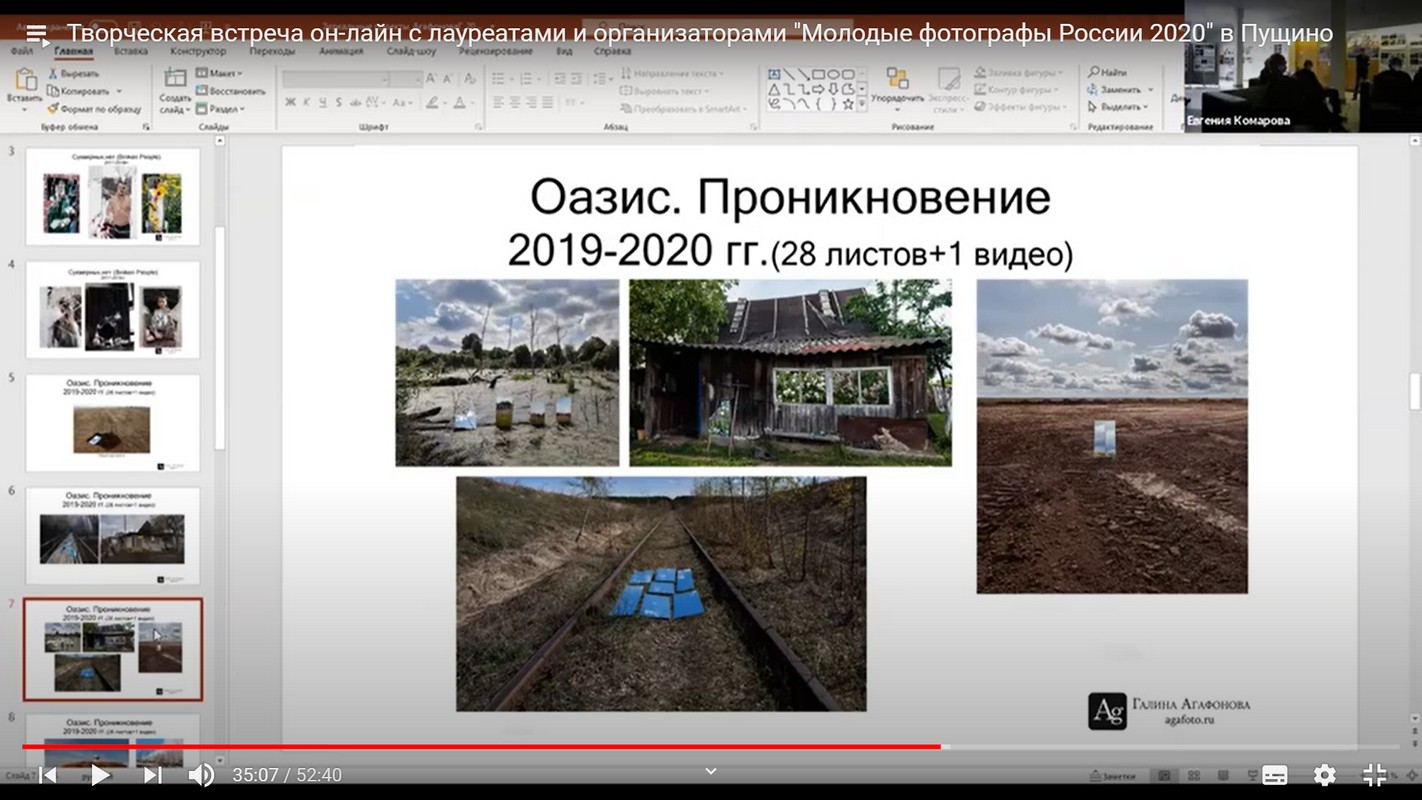The width and height of the screenshot is (1422, 800).
Task: Mute the video volume
Action: pyautogui.click(x=201, y=775)
